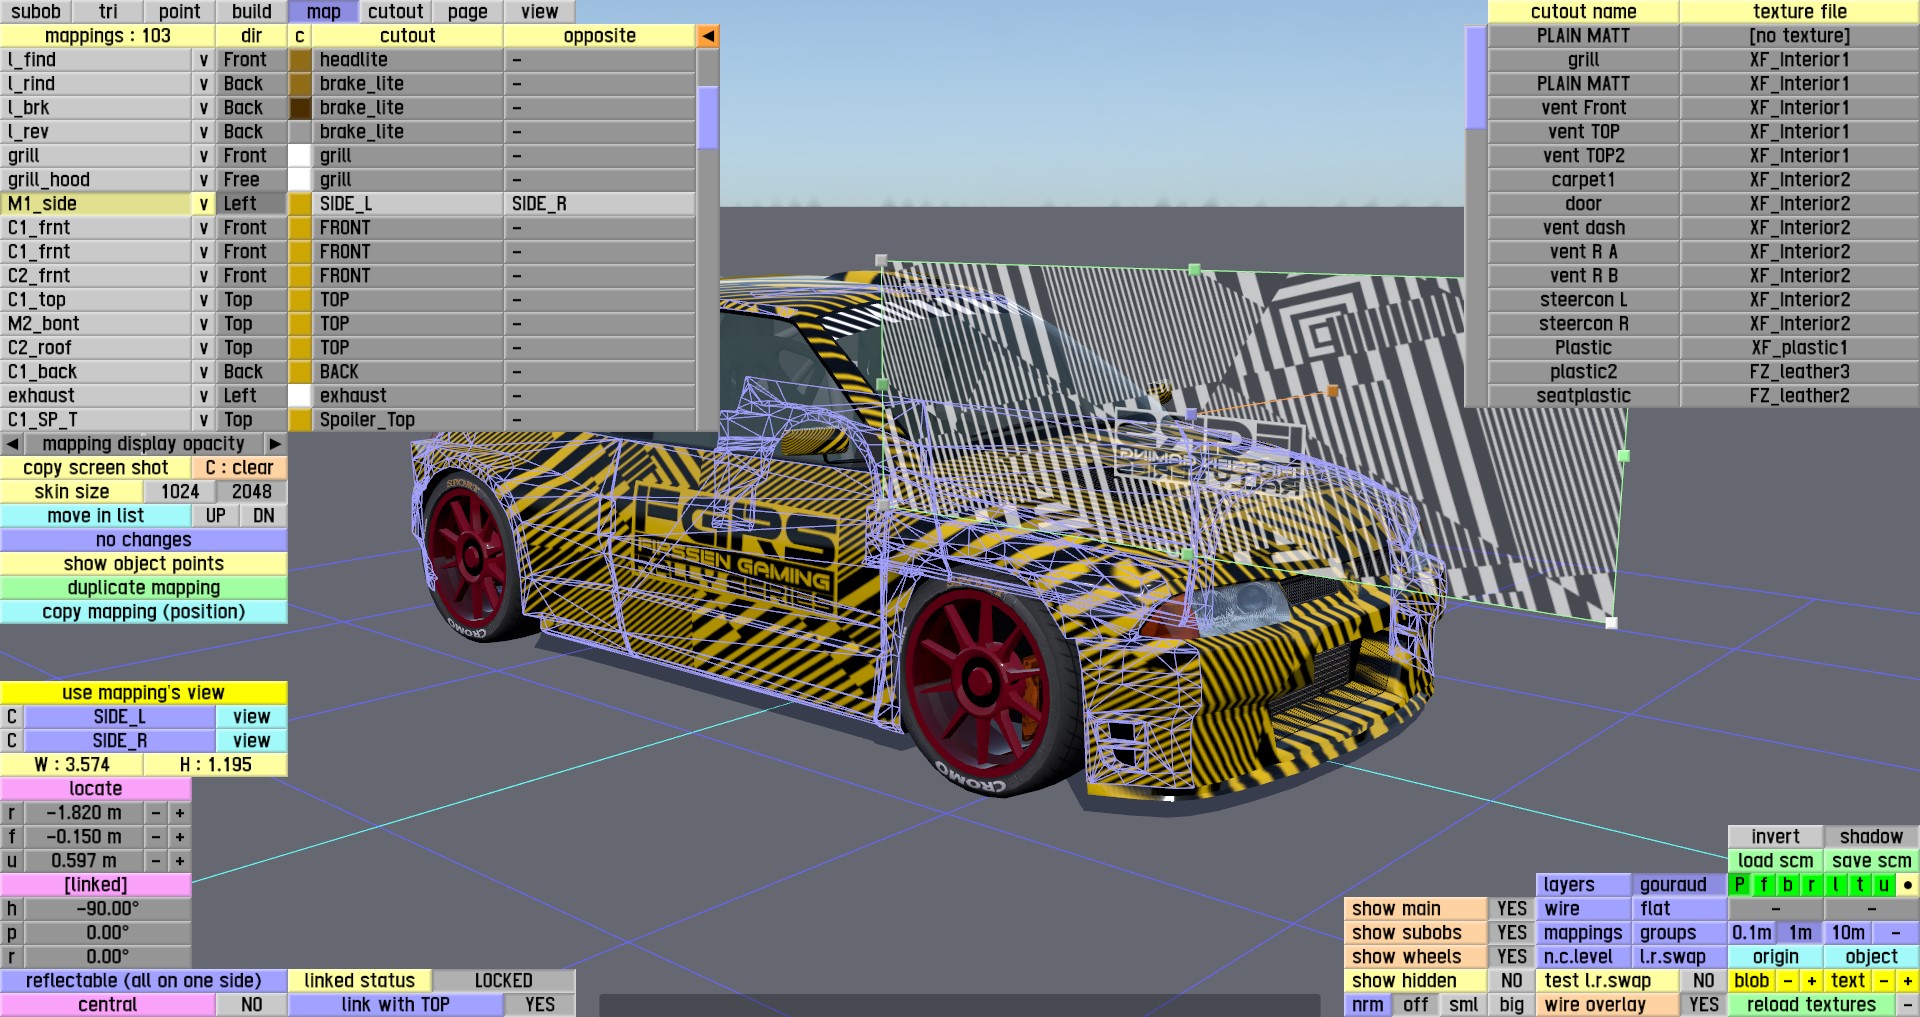Click show object points button
The height and width of the screenshot is (1017, 1920).
click(x=144, y=564)
